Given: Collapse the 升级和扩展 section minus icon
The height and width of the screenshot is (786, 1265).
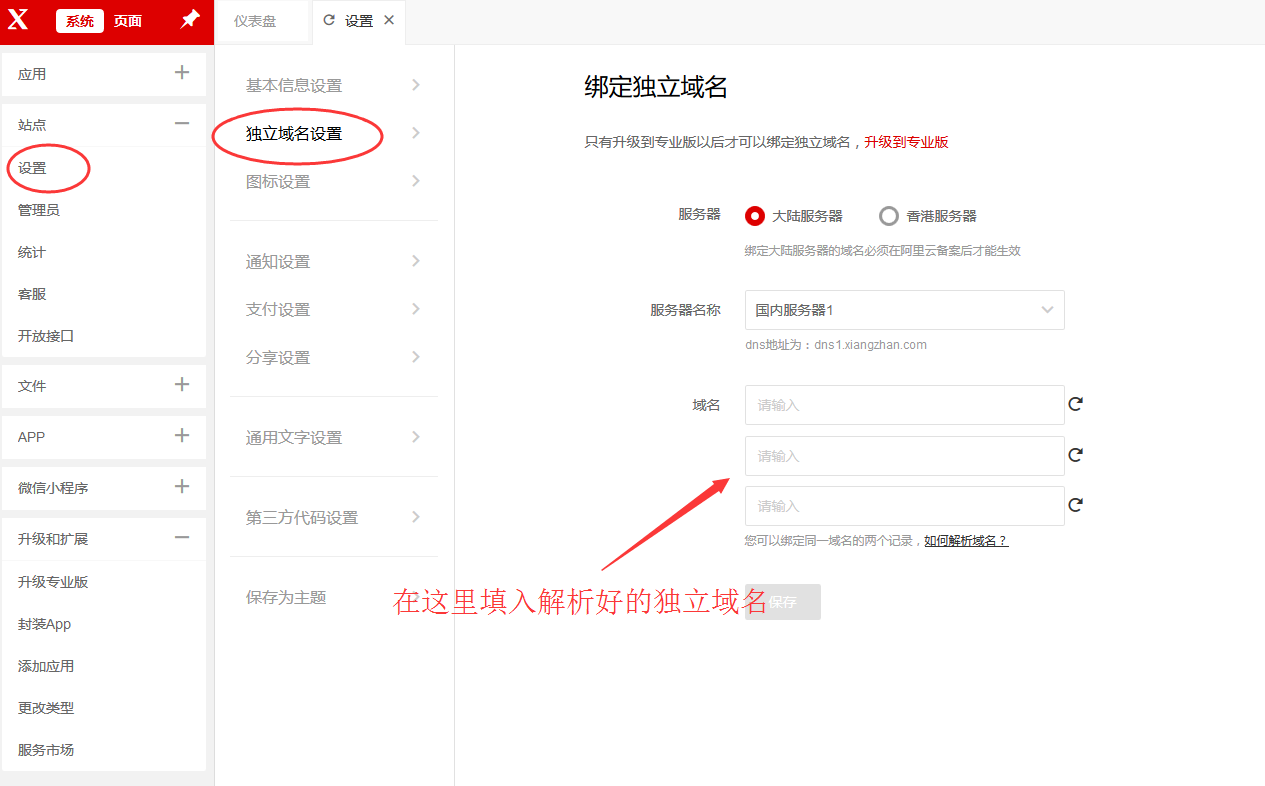Looking at the screenshot, I should point(182,537).
